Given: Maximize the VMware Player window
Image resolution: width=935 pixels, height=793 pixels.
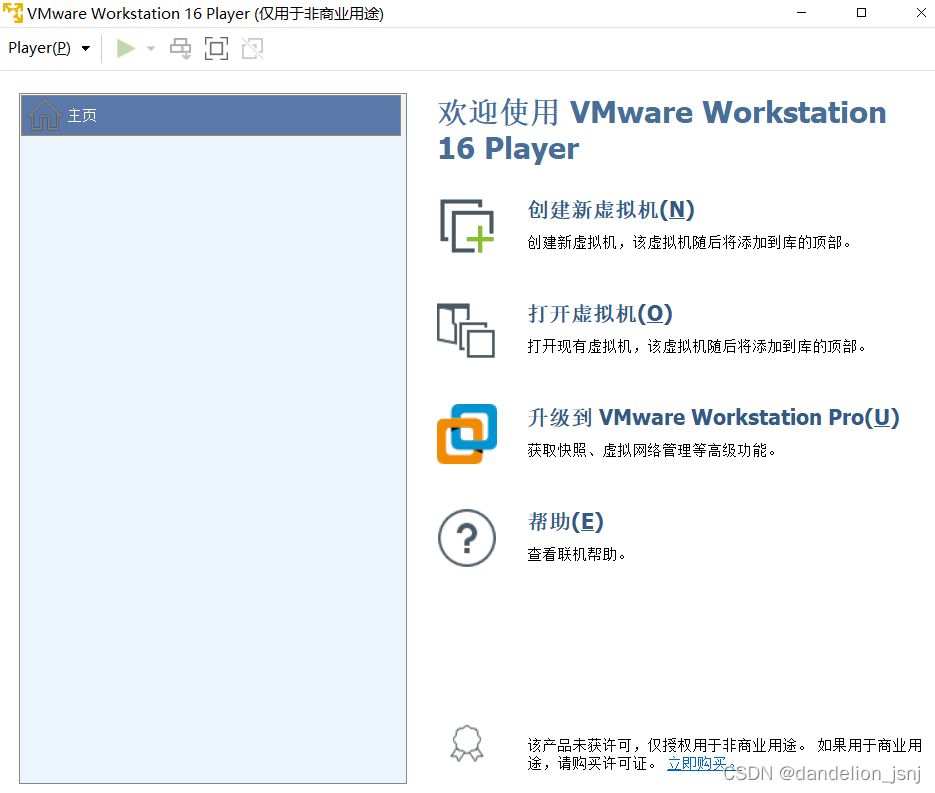Looking at the screenshot, I should (861, 13).
